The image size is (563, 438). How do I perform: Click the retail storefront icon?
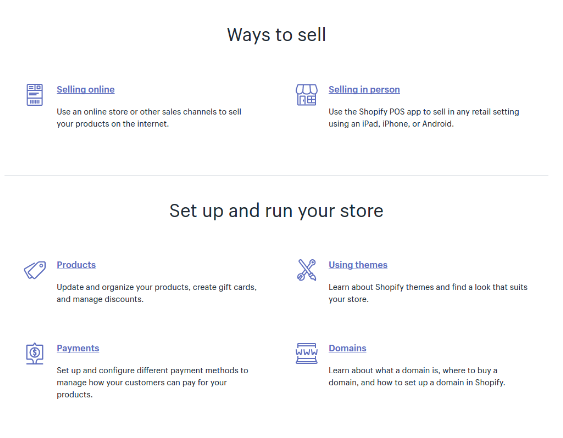[x=307, y=95]
